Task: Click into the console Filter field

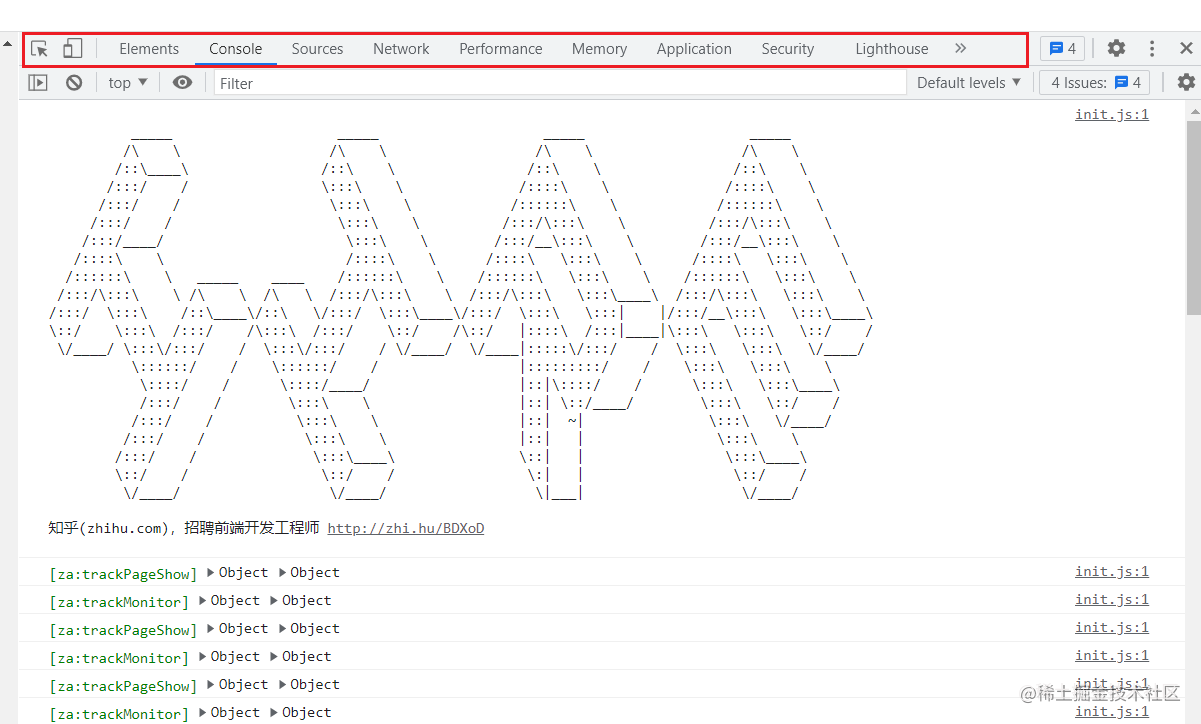Action: click(x=560, y=83)
